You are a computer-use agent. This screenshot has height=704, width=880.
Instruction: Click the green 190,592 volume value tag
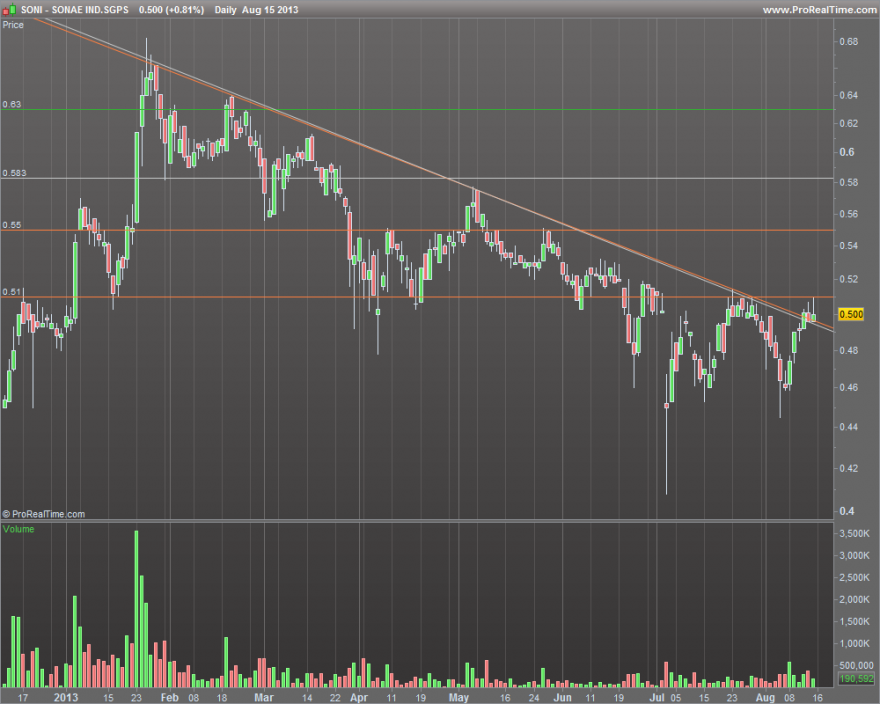click(x=856, y=679)
